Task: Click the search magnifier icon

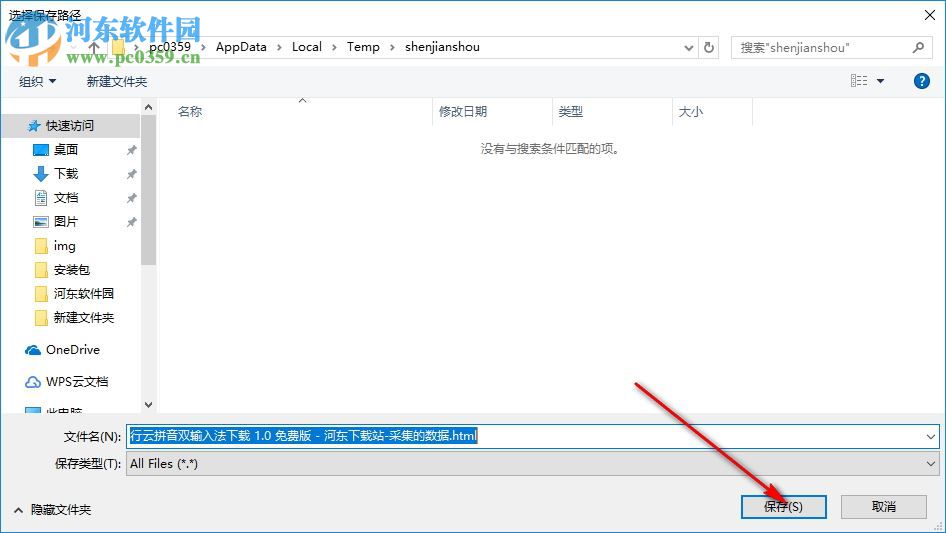Action: [x=918, y=47]
